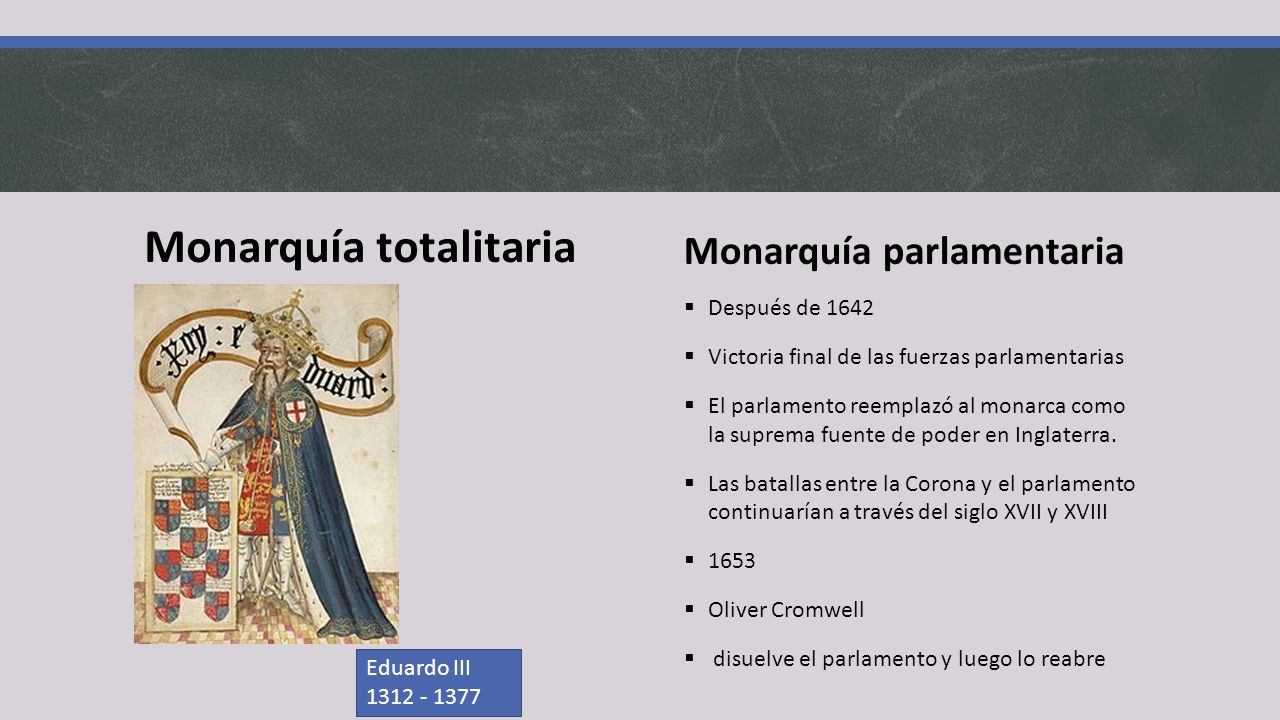
Task: Select the bullet 'Después de 1642'
Action: tap(790, 308)
